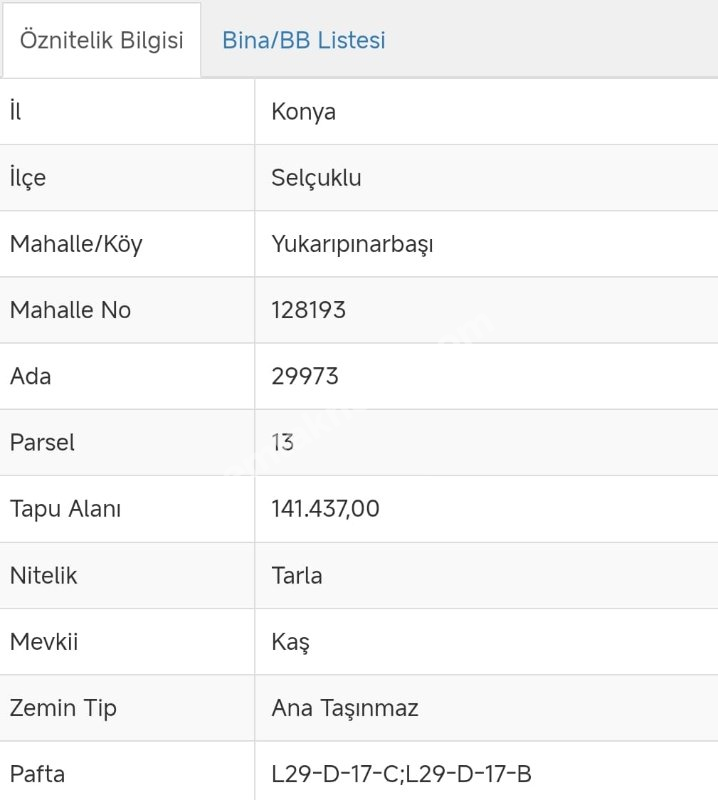Click Tapu Alanı value 141.437,00
718x800 pixels.
(325, 509)
